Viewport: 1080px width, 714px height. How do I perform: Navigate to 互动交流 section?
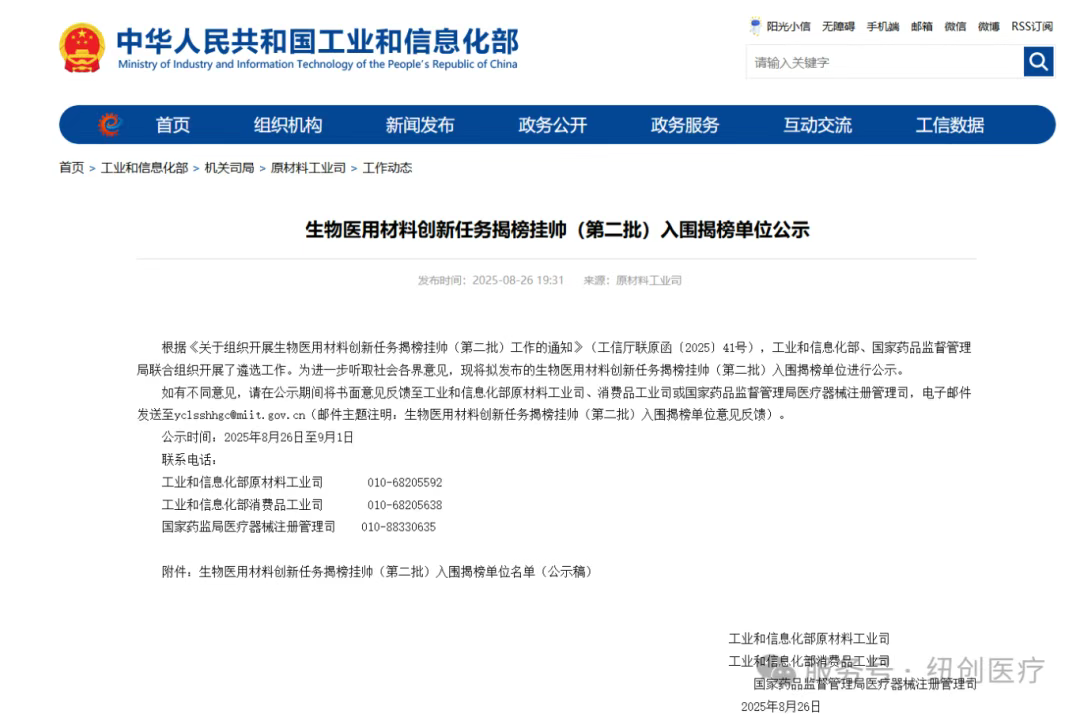pyautogui.click(x=817, y=125)
